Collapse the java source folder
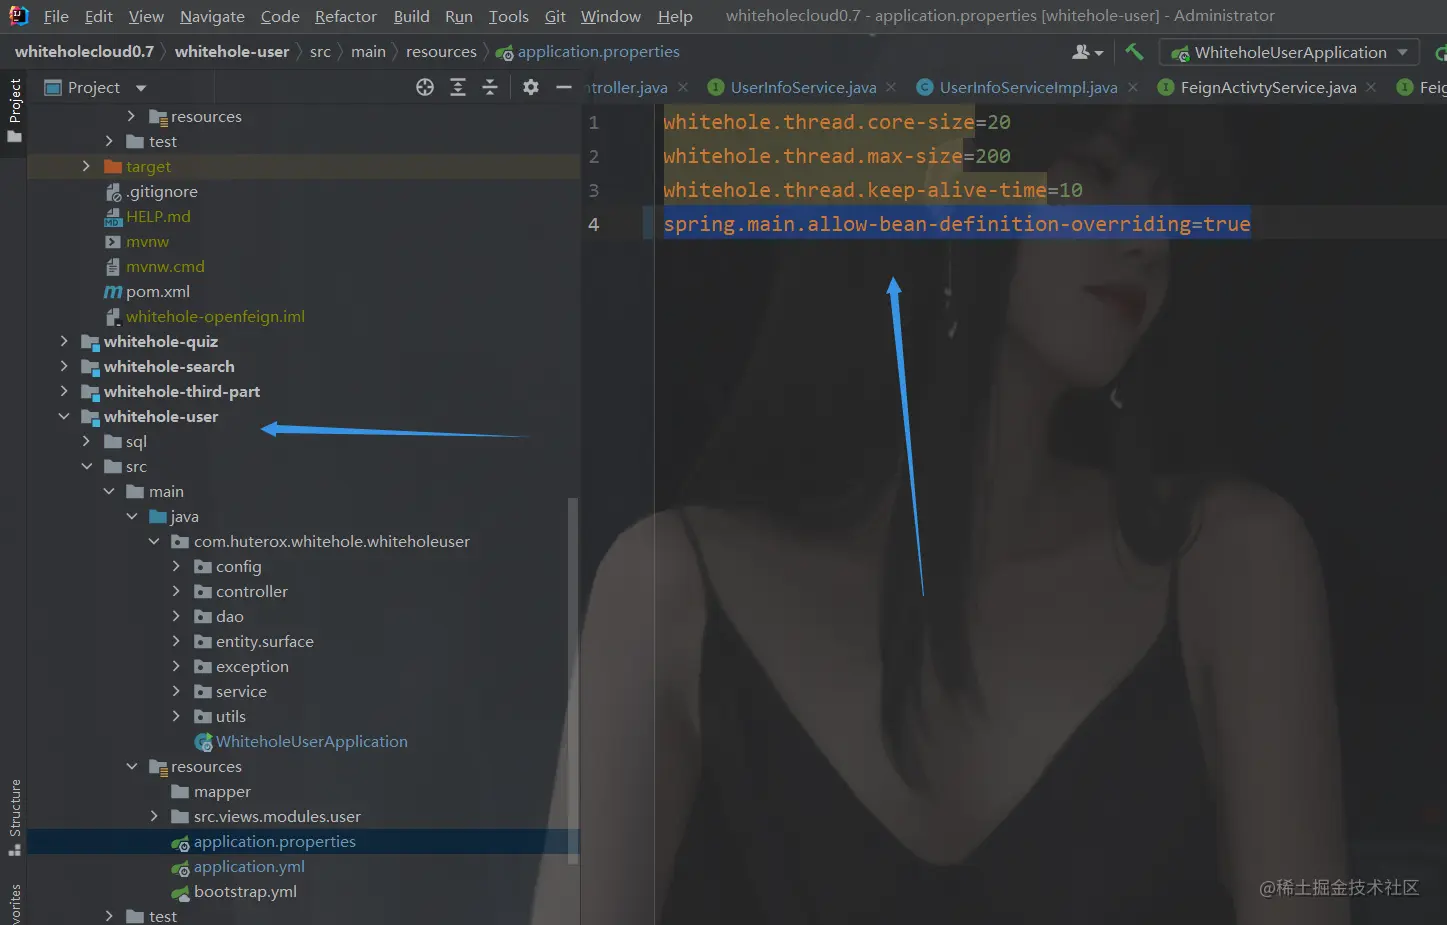The image size is (1447, 925). pyautogui.click(x=132, y=516)
